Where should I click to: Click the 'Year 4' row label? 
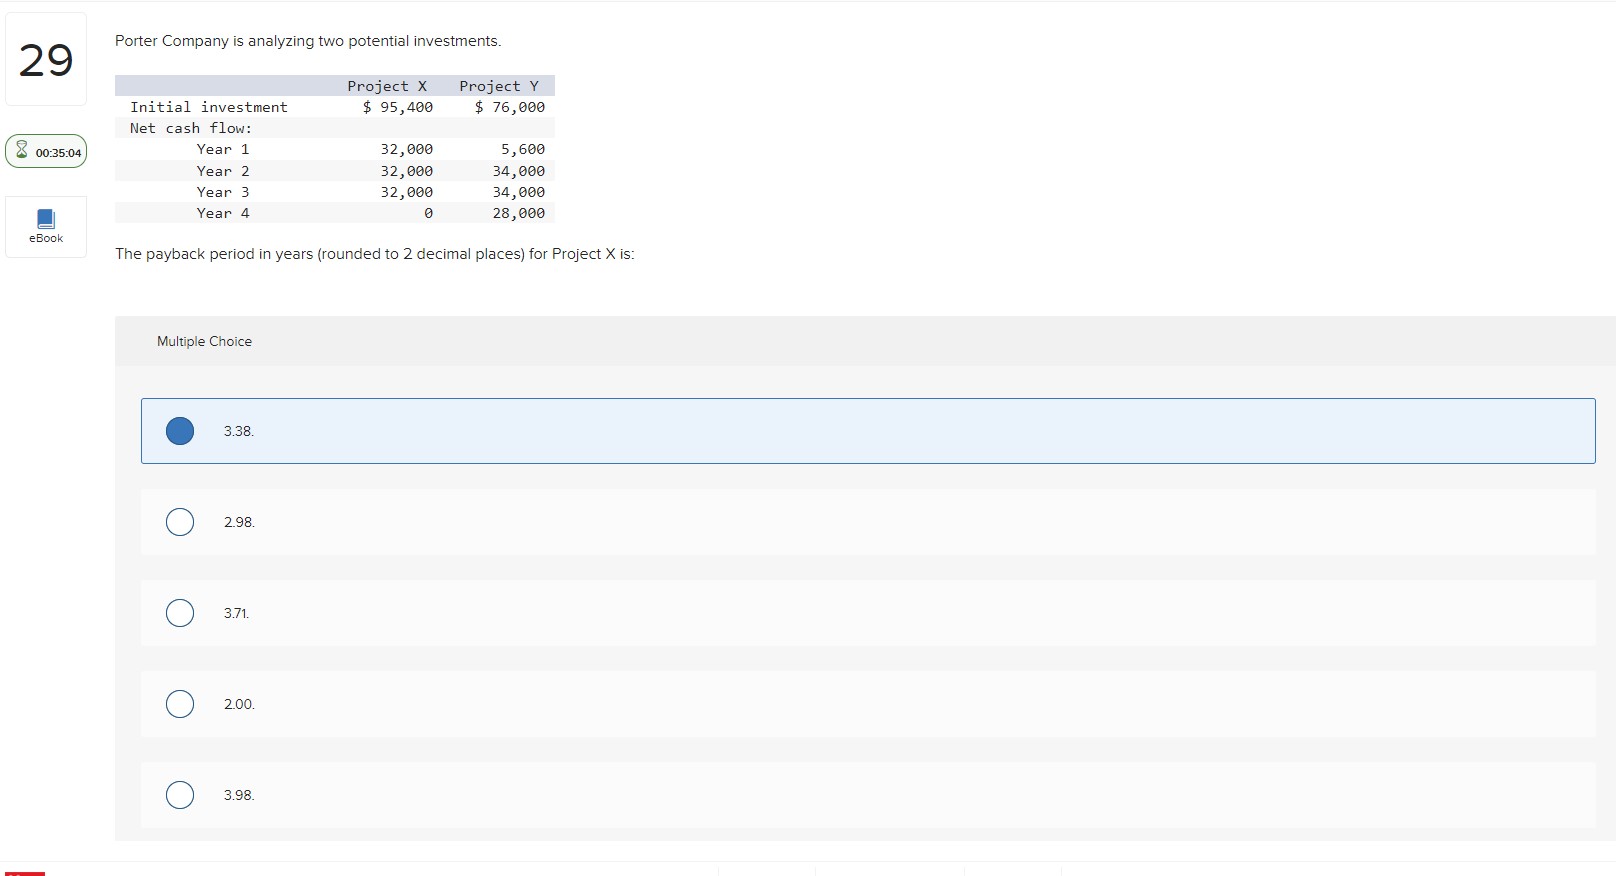tap(223, 213)
